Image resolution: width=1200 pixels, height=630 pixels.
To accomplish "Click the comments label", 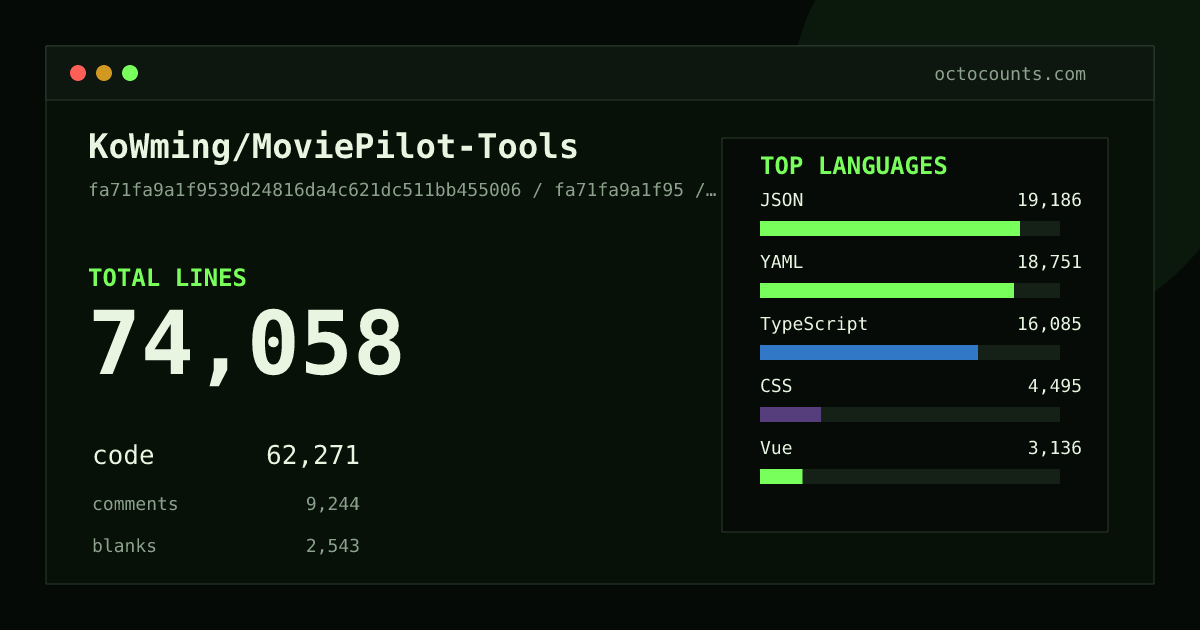I will [135, 504].
